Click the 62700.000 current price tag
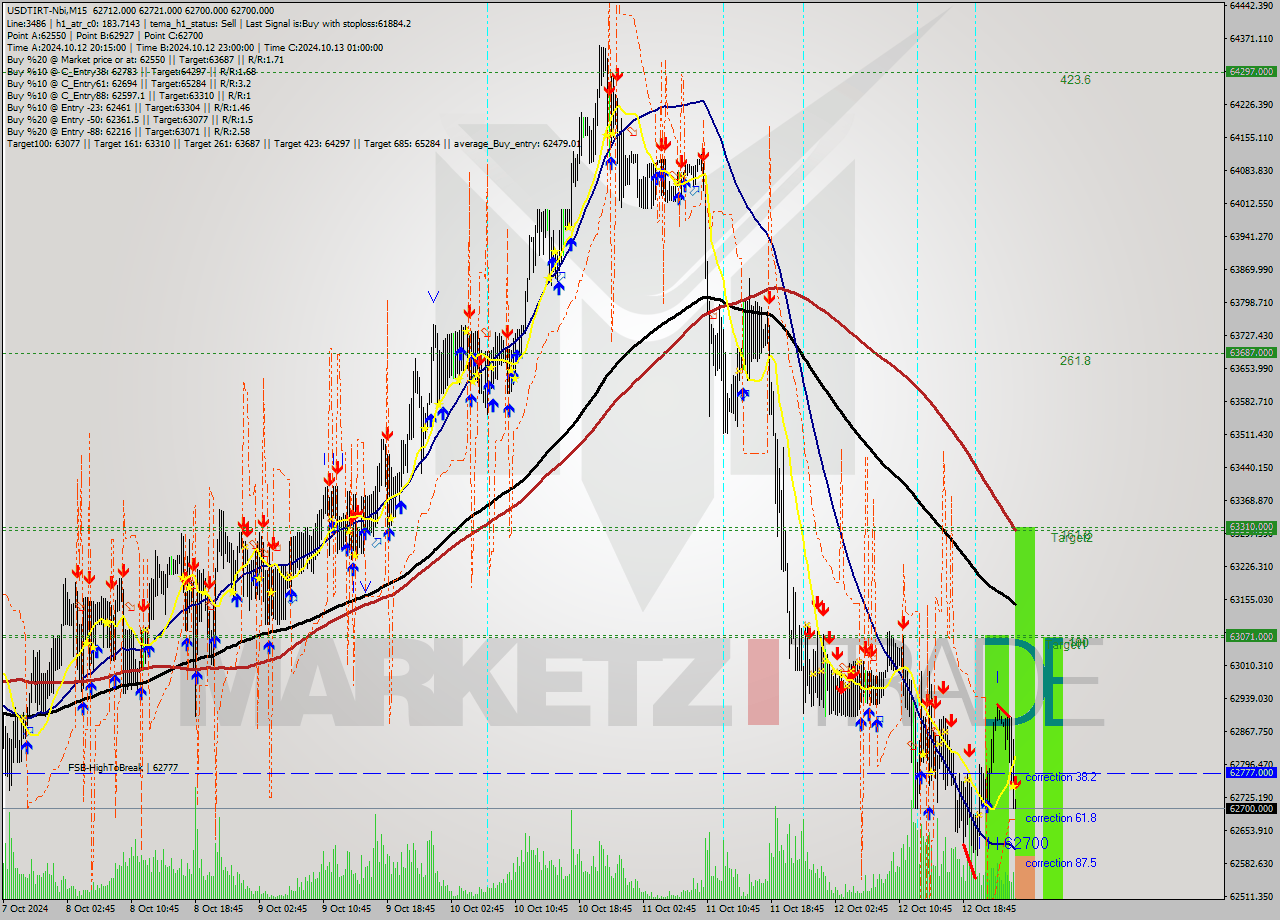This screenshot has width=1280, height=920. click(x=1250, y=808)
